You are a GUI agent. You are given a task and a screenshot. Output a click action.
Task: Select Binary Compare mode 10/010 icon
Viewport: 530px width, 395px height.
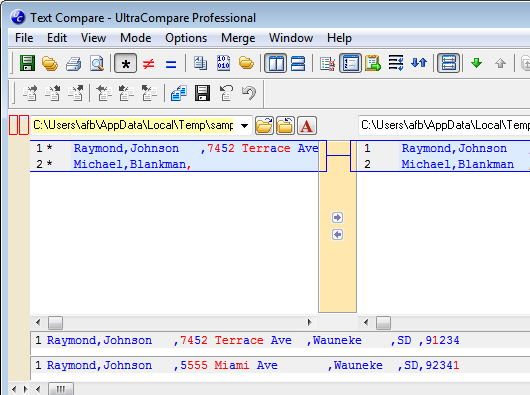[223, 63]
